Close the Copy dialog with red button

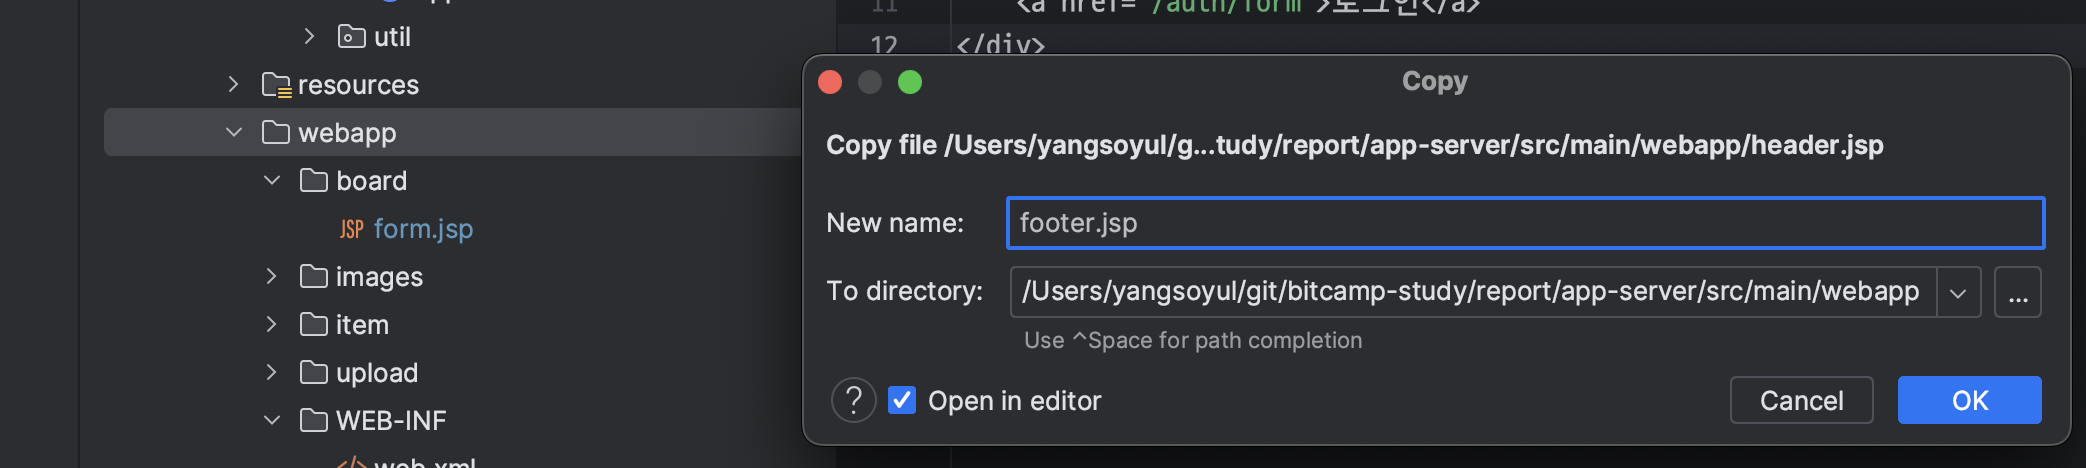click(x=830, y=82)
